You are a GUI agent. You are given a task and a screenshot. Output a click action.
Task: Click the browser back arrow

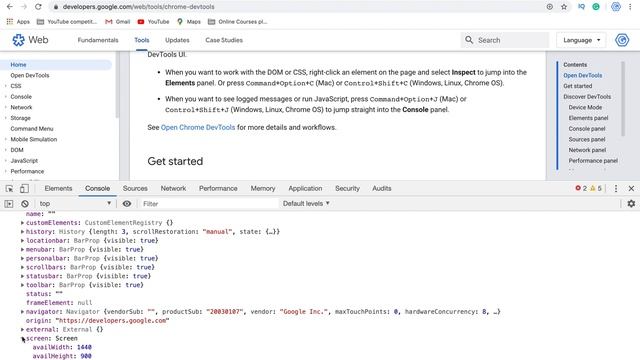point(9,7)
